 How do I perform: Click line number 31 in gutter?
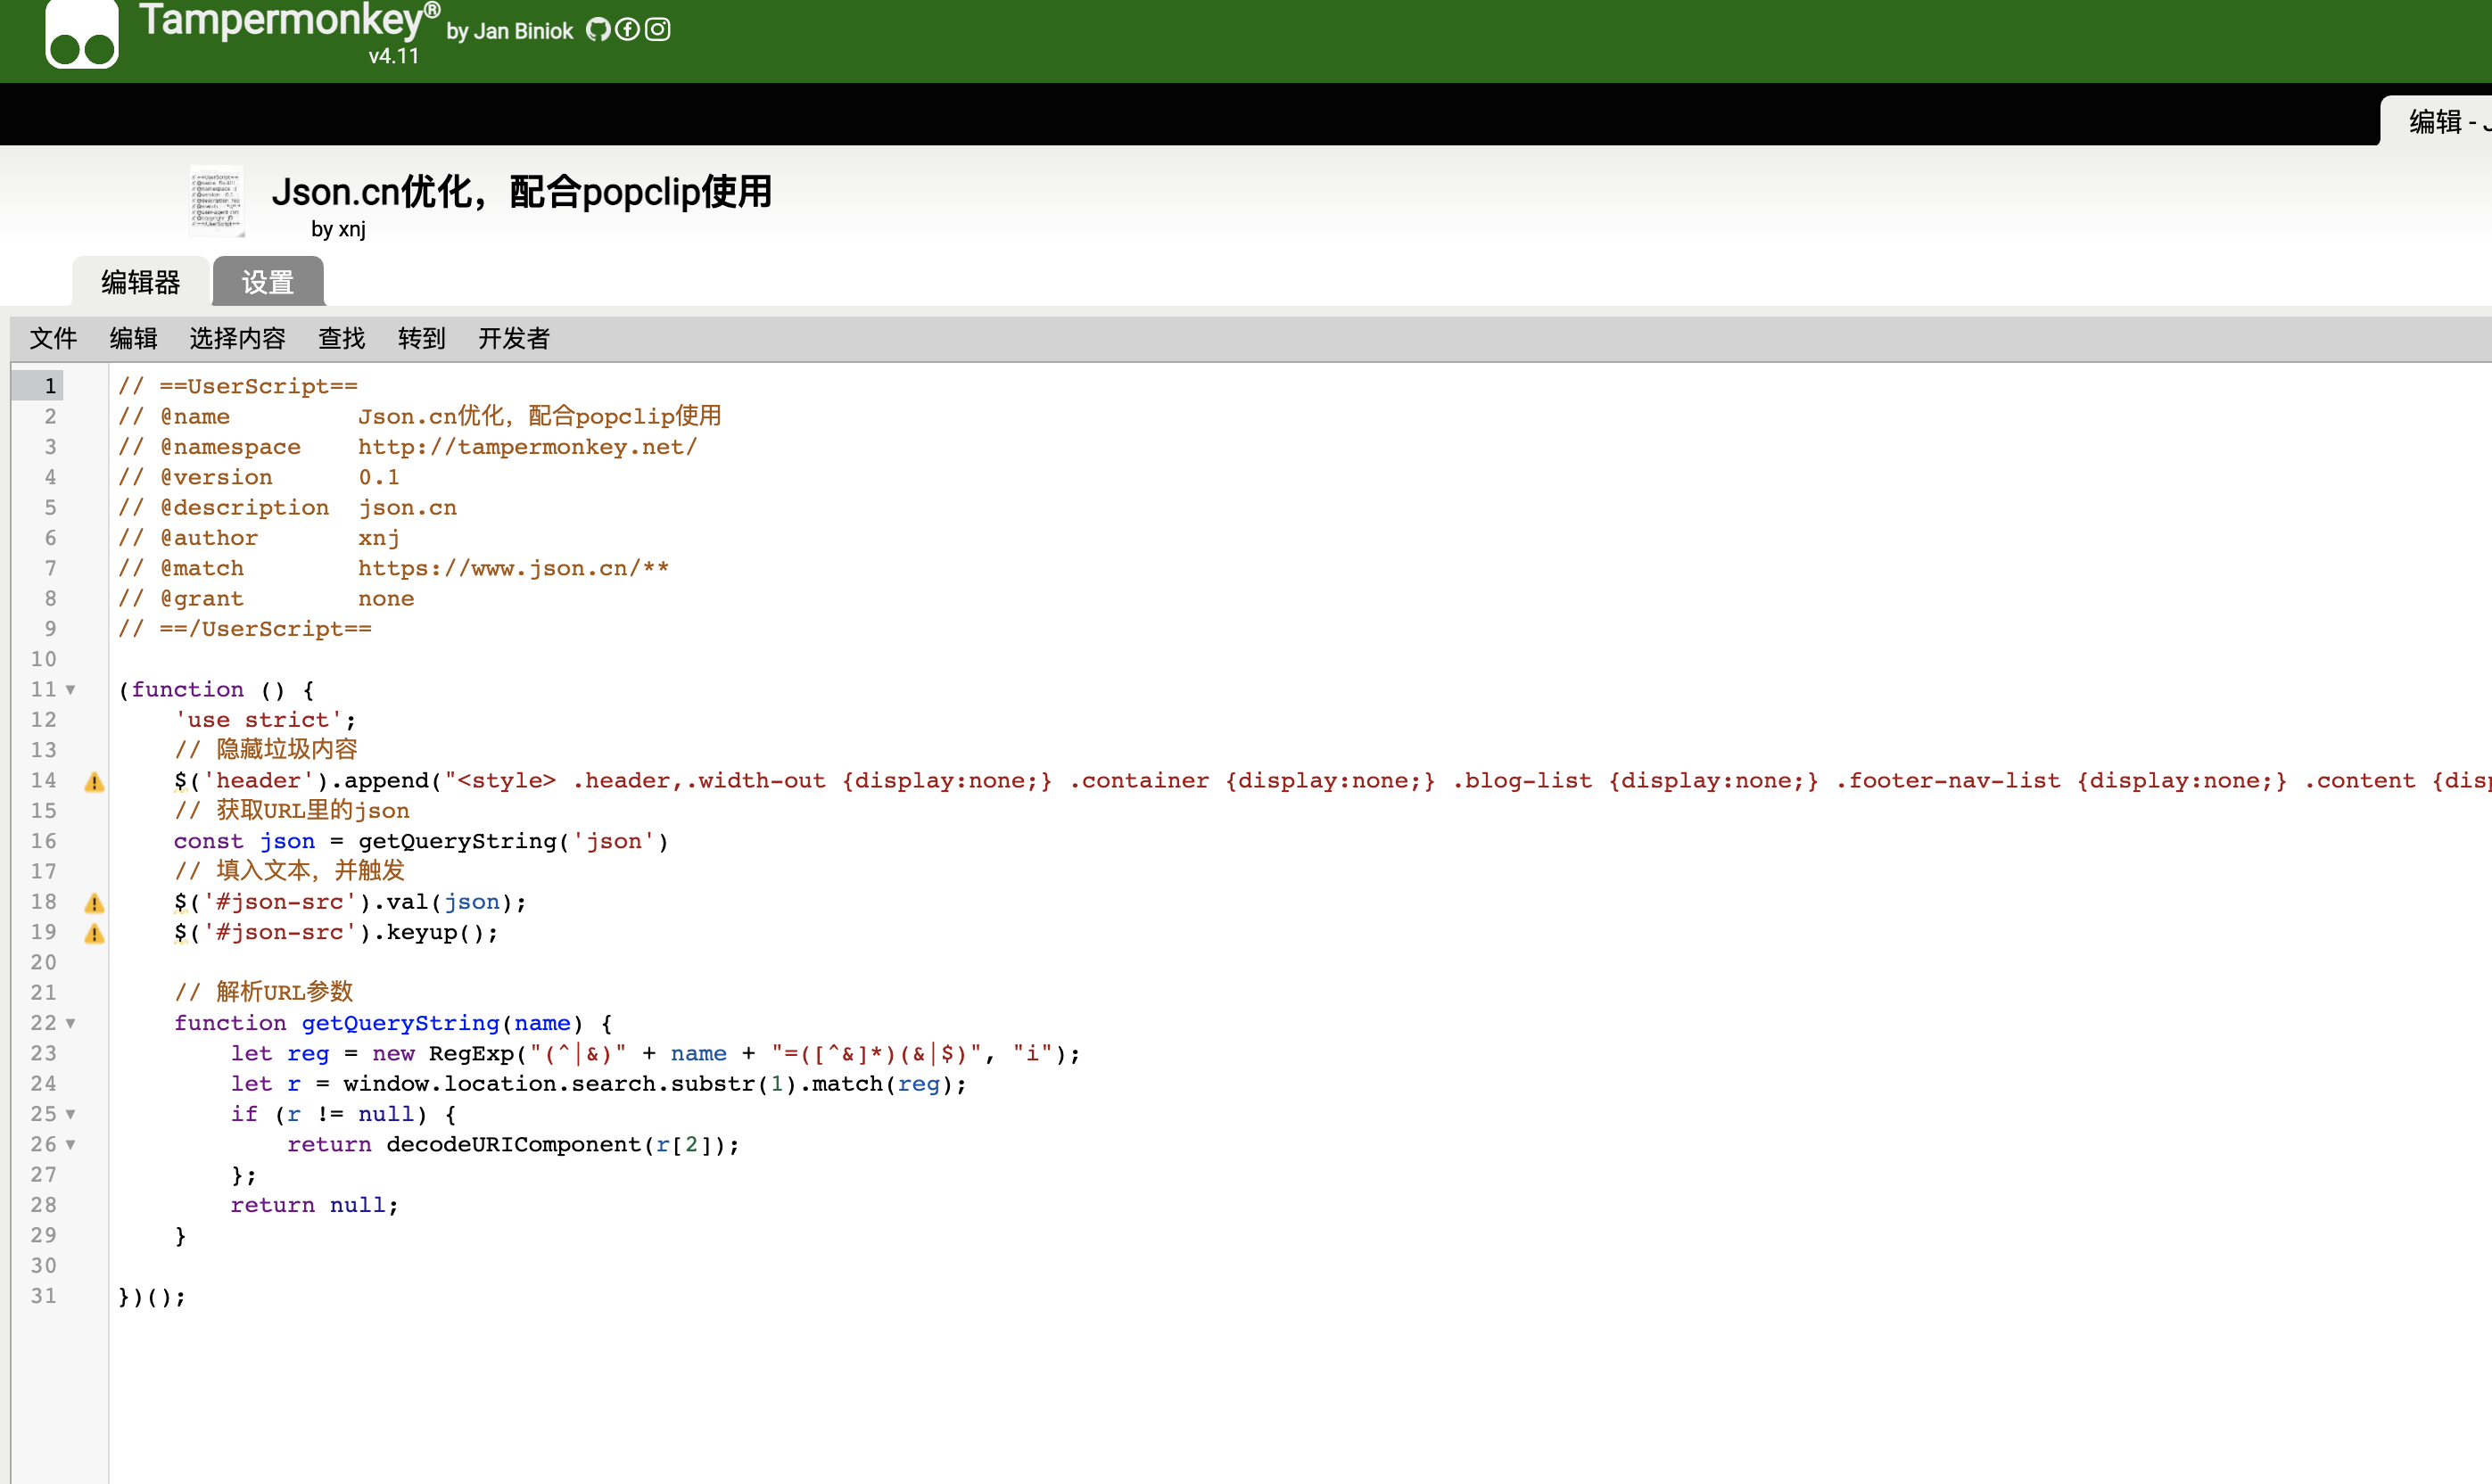43,1296
